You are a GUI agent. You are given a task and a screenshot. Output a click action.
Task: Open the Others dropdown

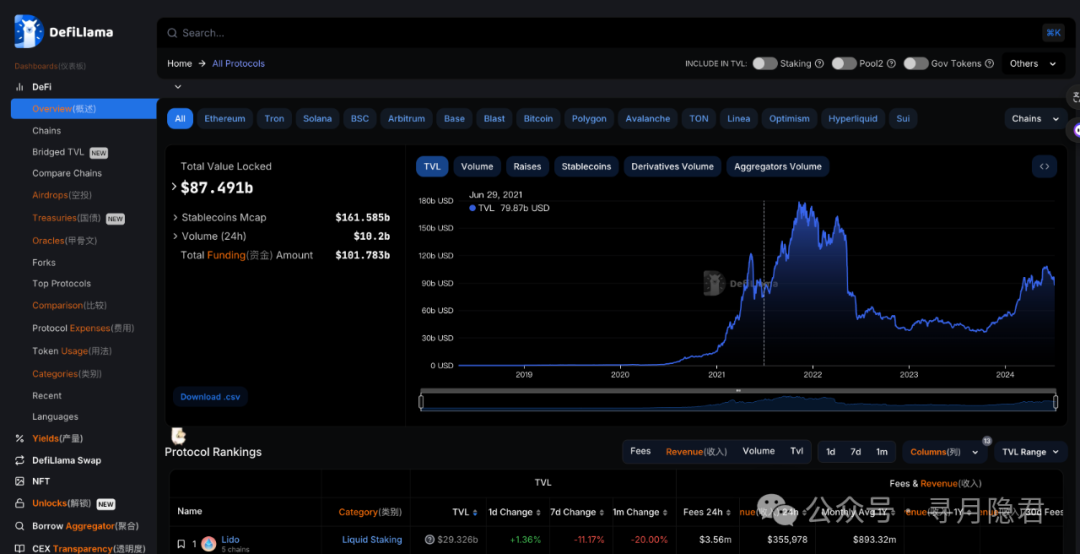pos(1033,64)
